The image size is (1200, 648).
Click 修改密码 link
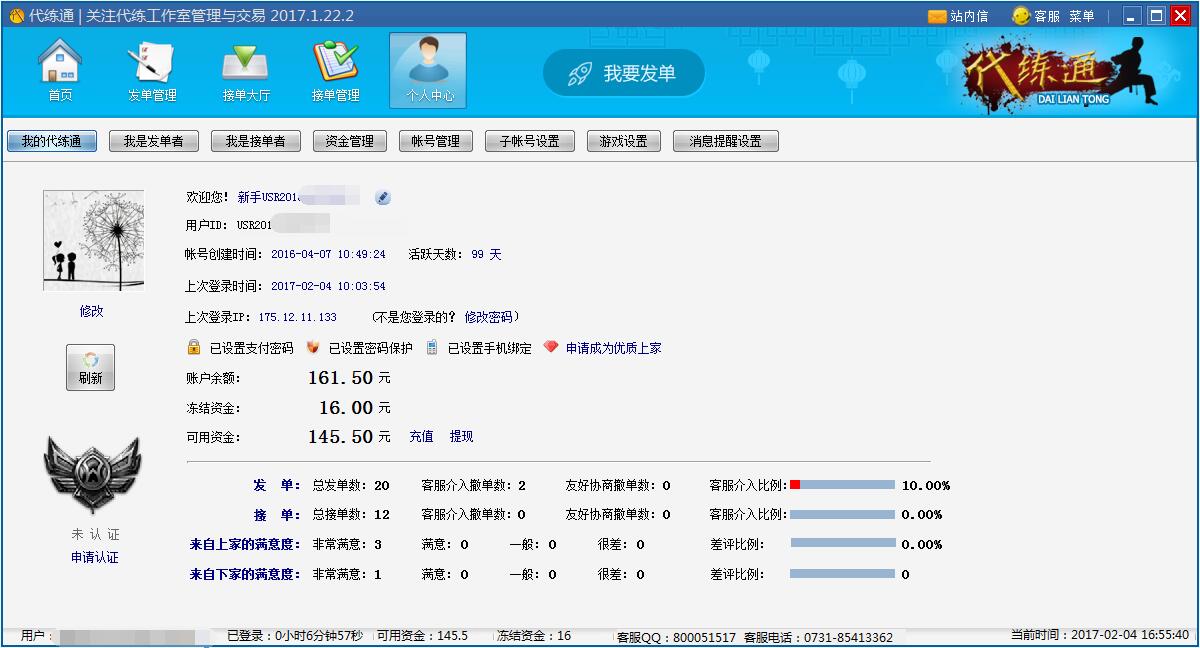pos(488,317)
